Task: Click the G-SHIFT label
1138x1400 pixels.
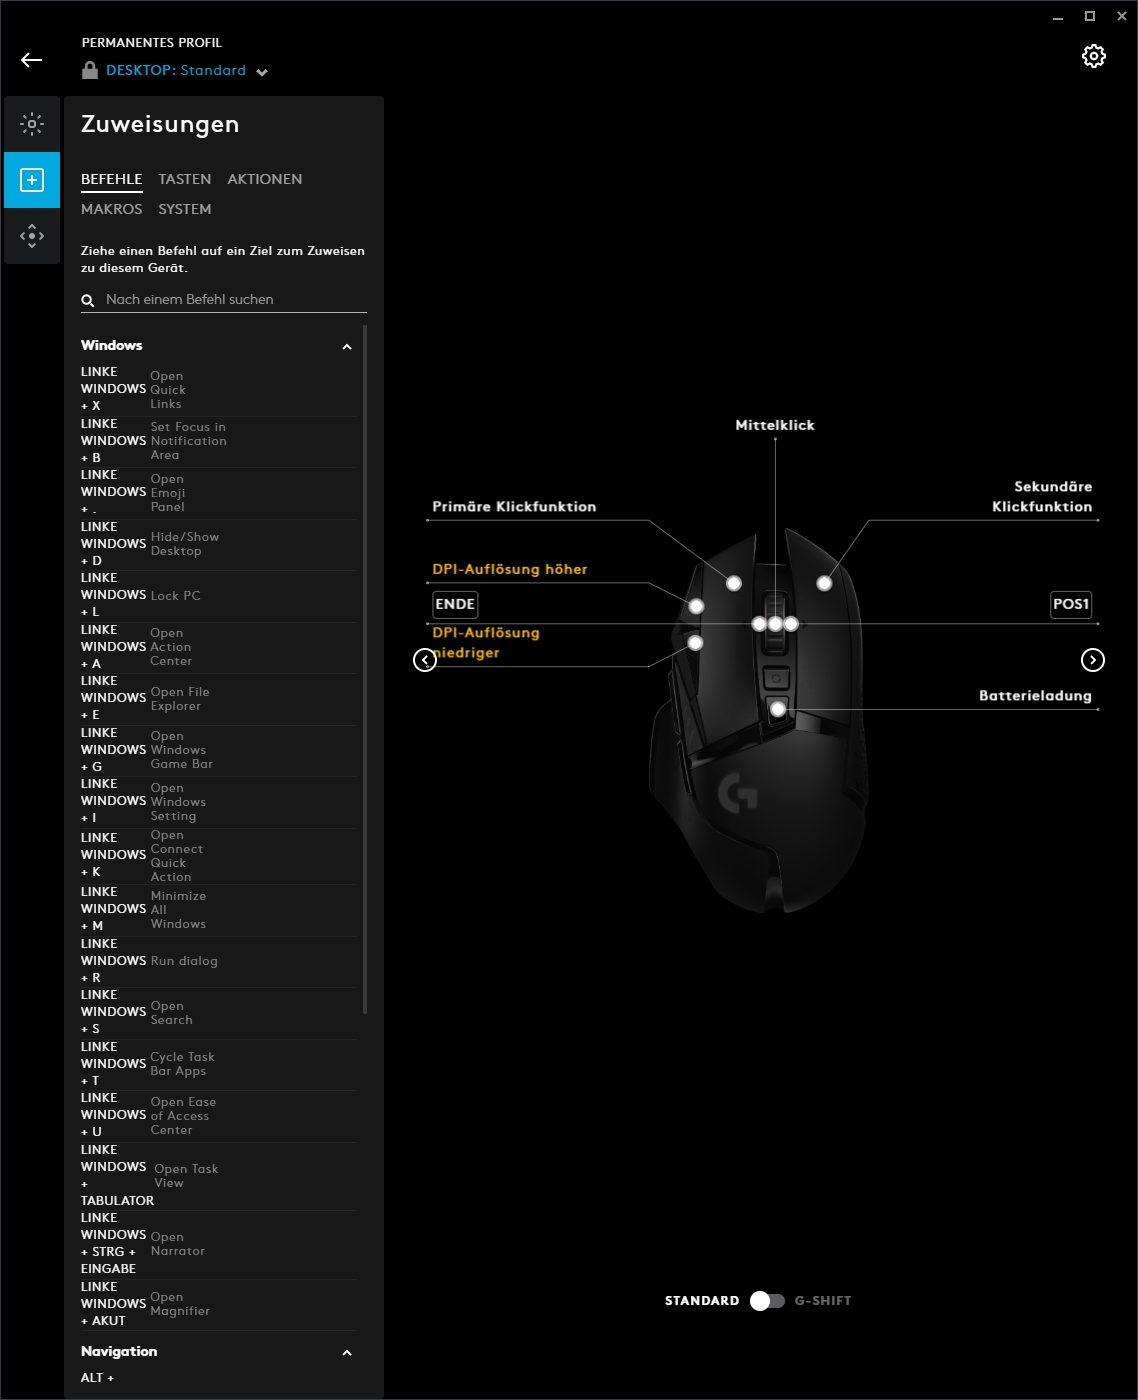Action: (823, 1300)
